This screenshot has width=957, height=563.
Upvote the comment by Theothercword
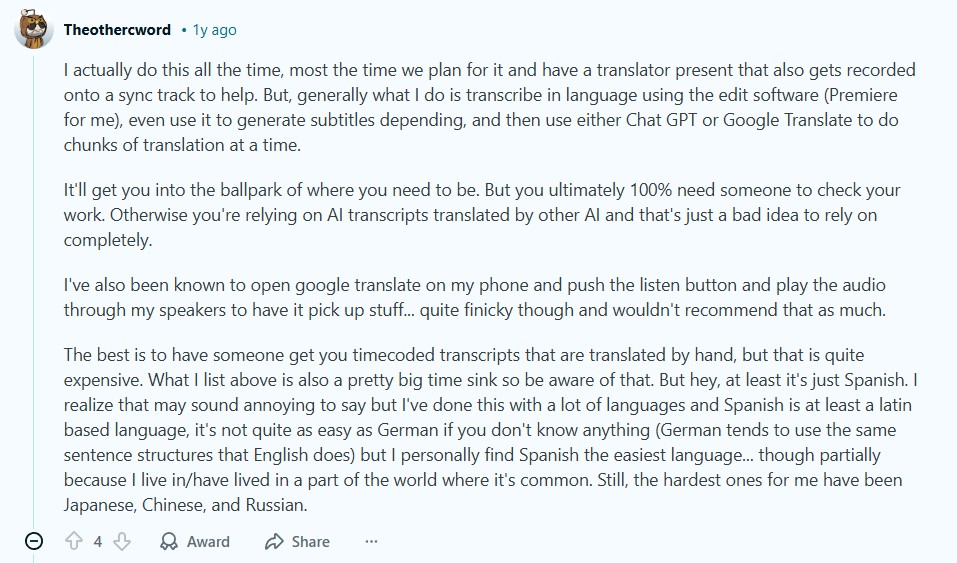(x=73, y=541)
